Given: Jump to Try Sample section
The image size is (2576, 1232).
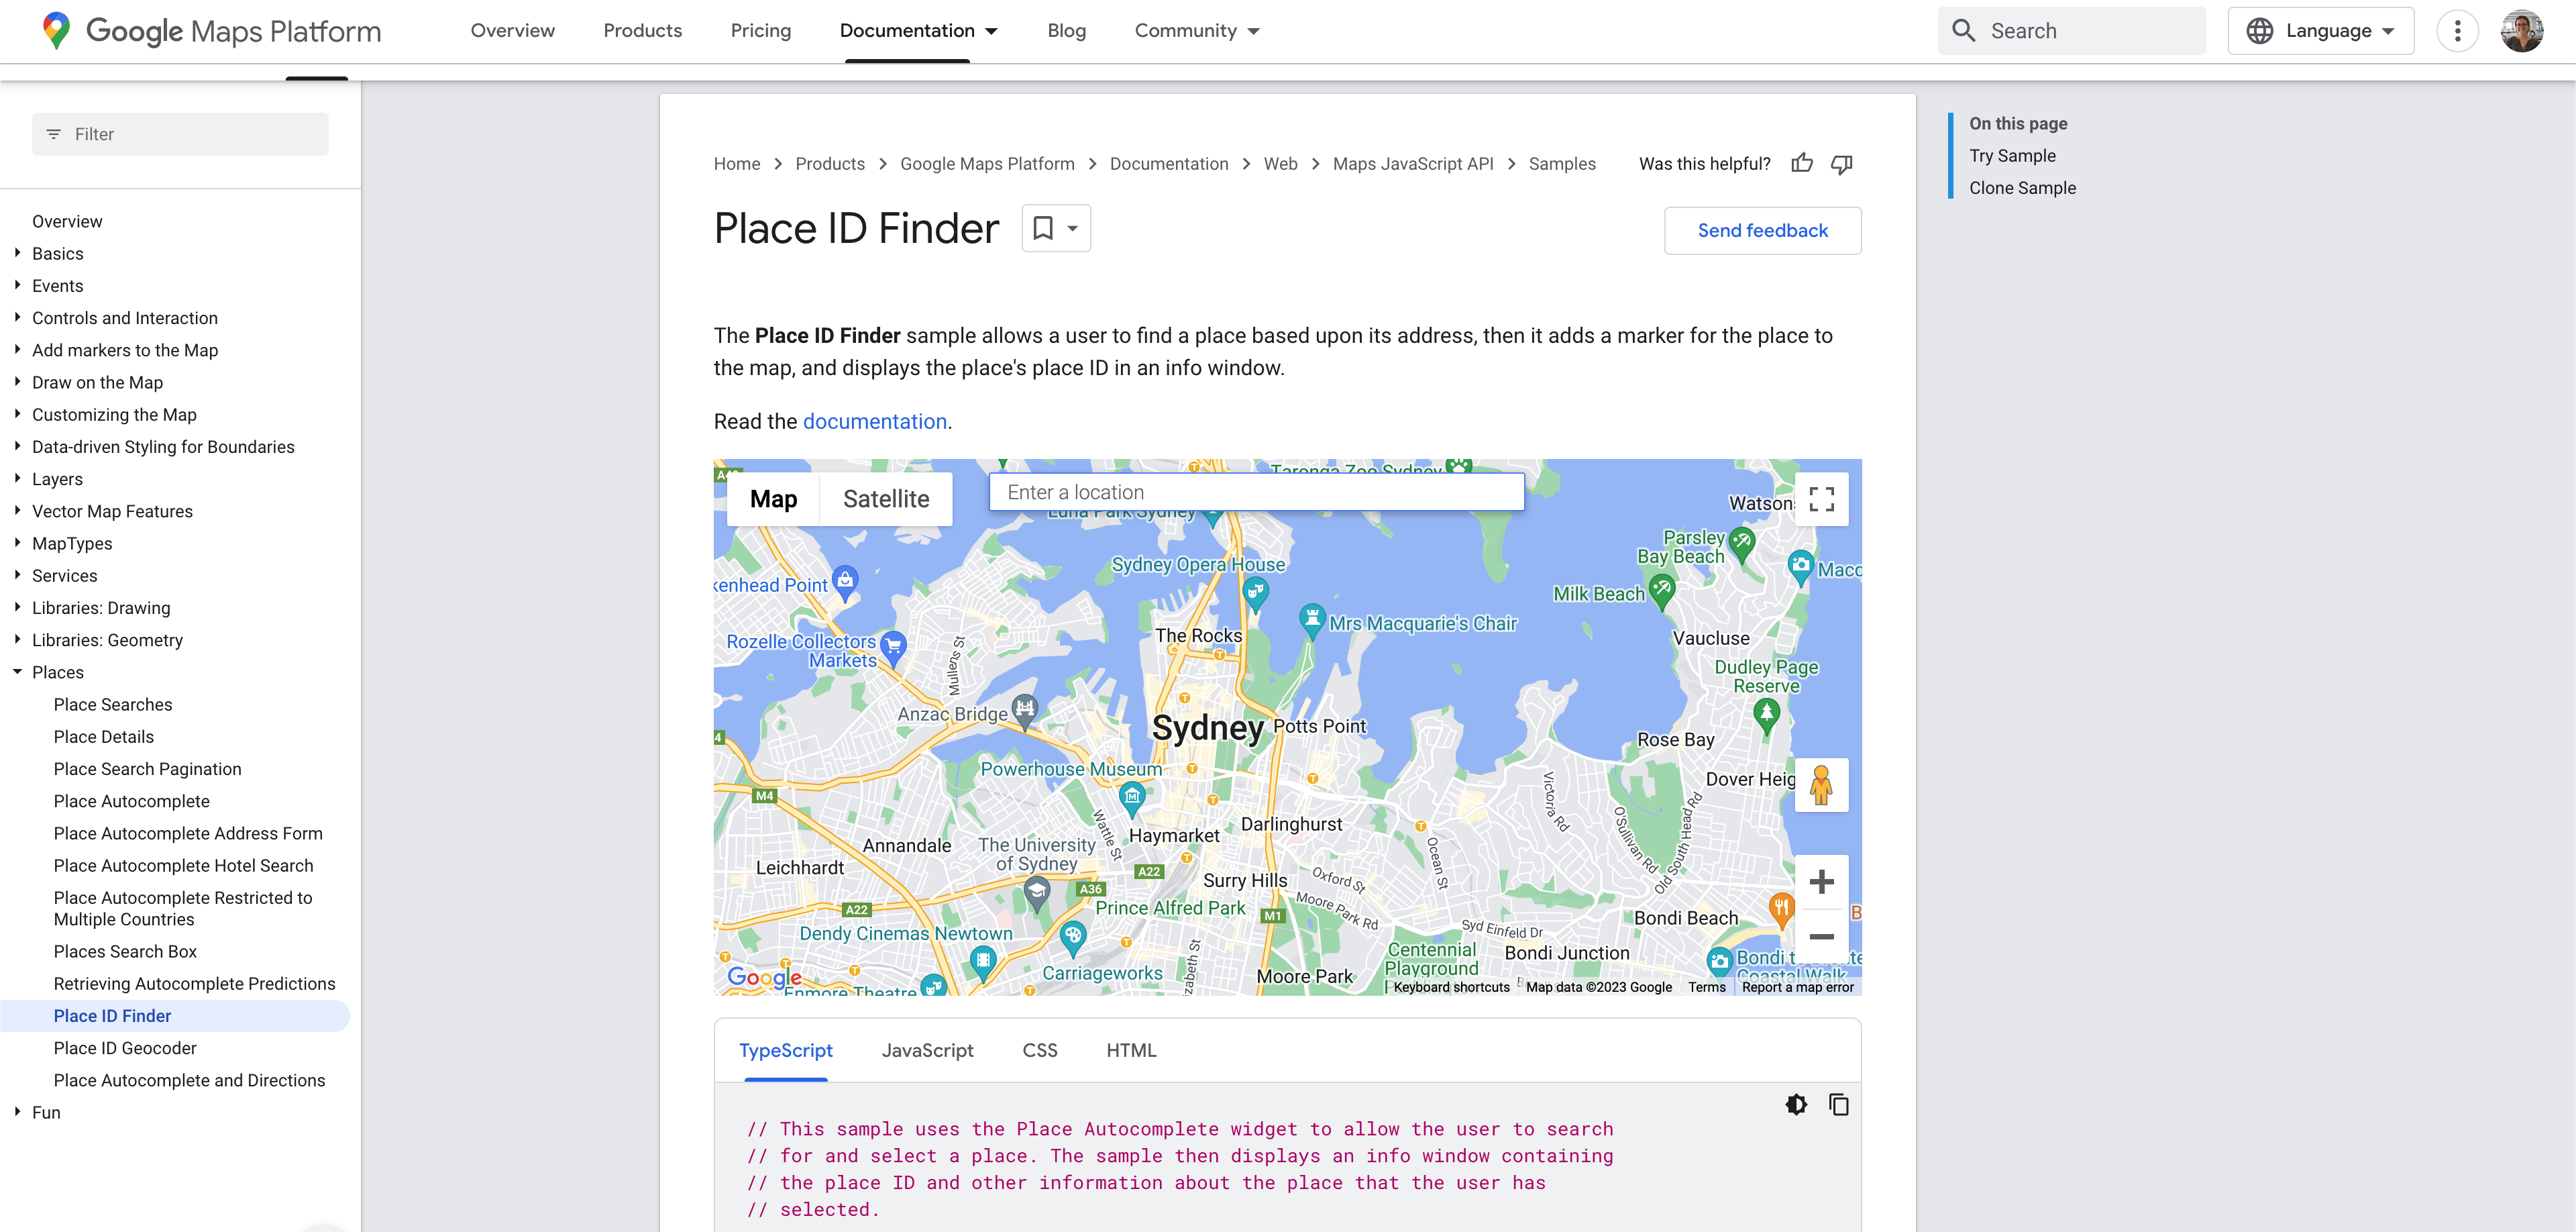Looking at the screenshot, I should point(2012,156).
